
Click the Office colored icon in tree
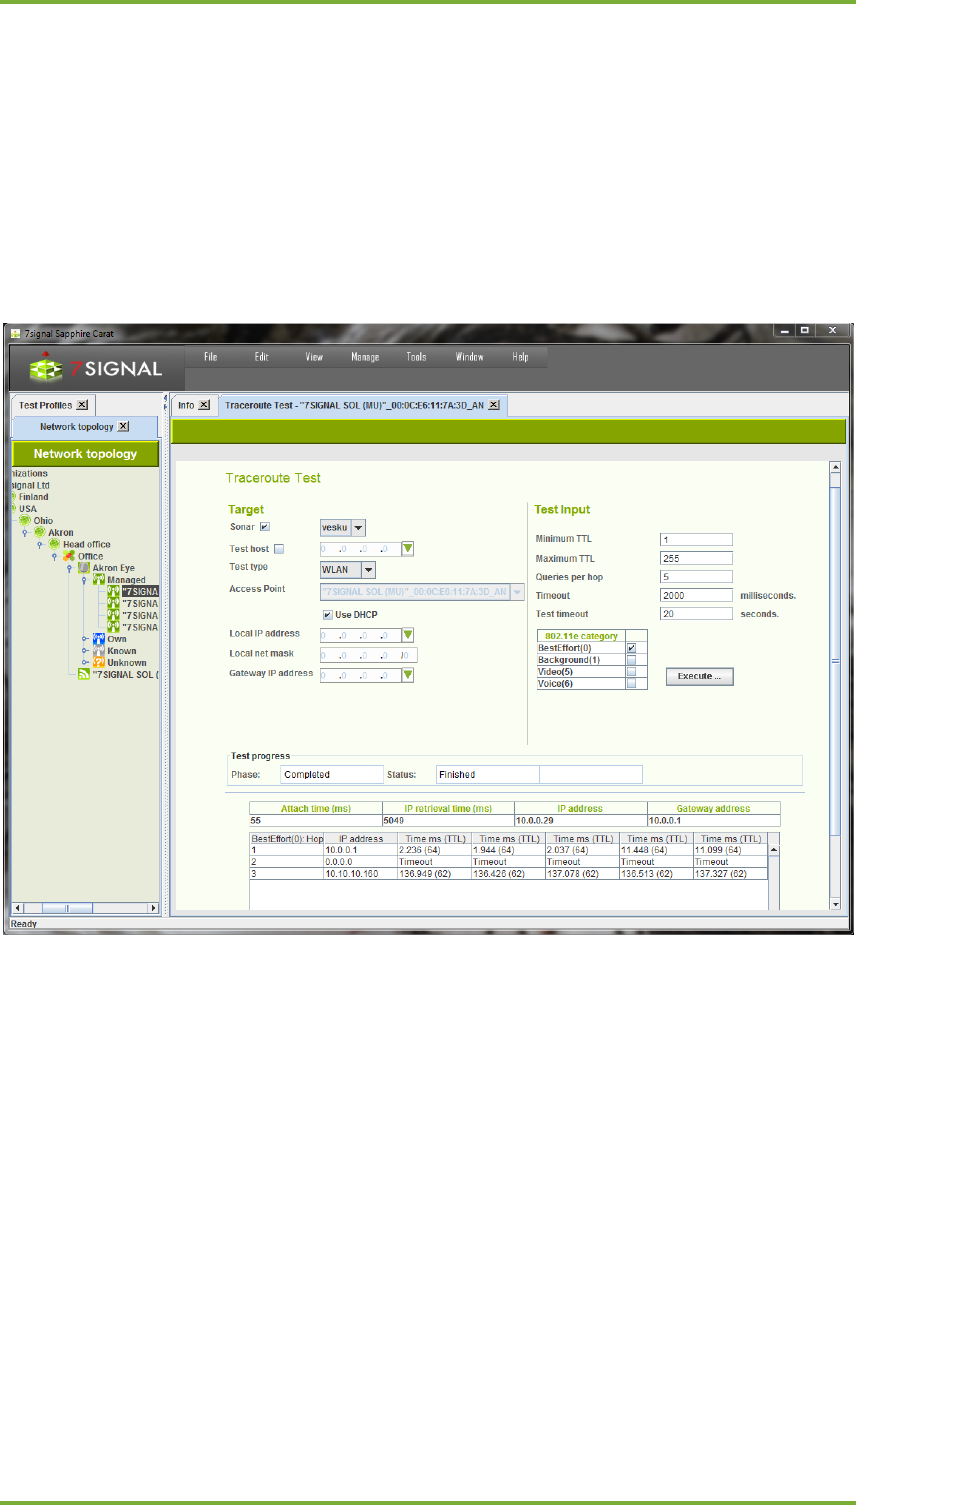pos(69,556)
